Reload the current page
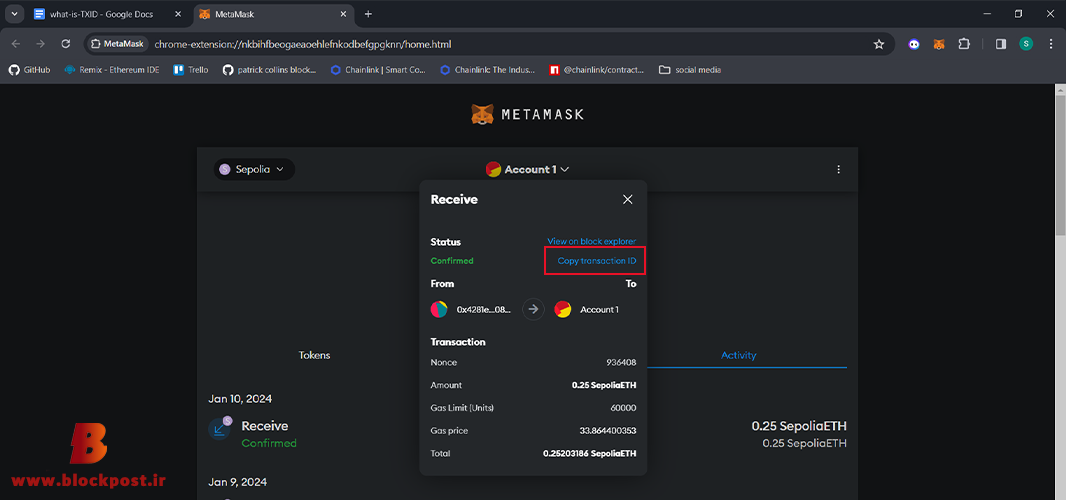The height and width of the screenshot is (500, 1066). tap(66, 44)
